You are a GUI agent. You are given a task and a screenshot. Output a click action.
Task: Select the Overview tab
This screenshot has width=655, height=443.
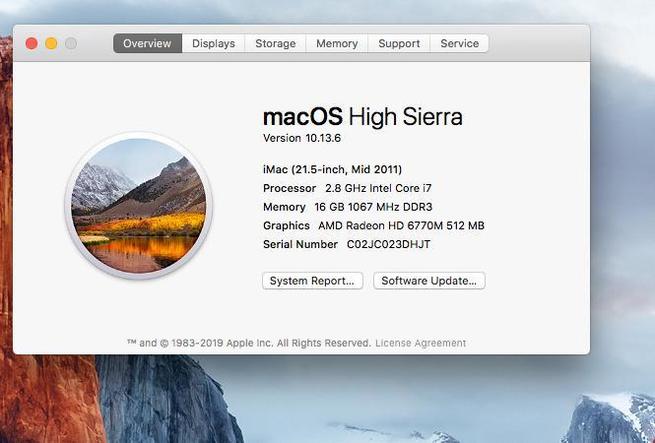click(148, 44)
